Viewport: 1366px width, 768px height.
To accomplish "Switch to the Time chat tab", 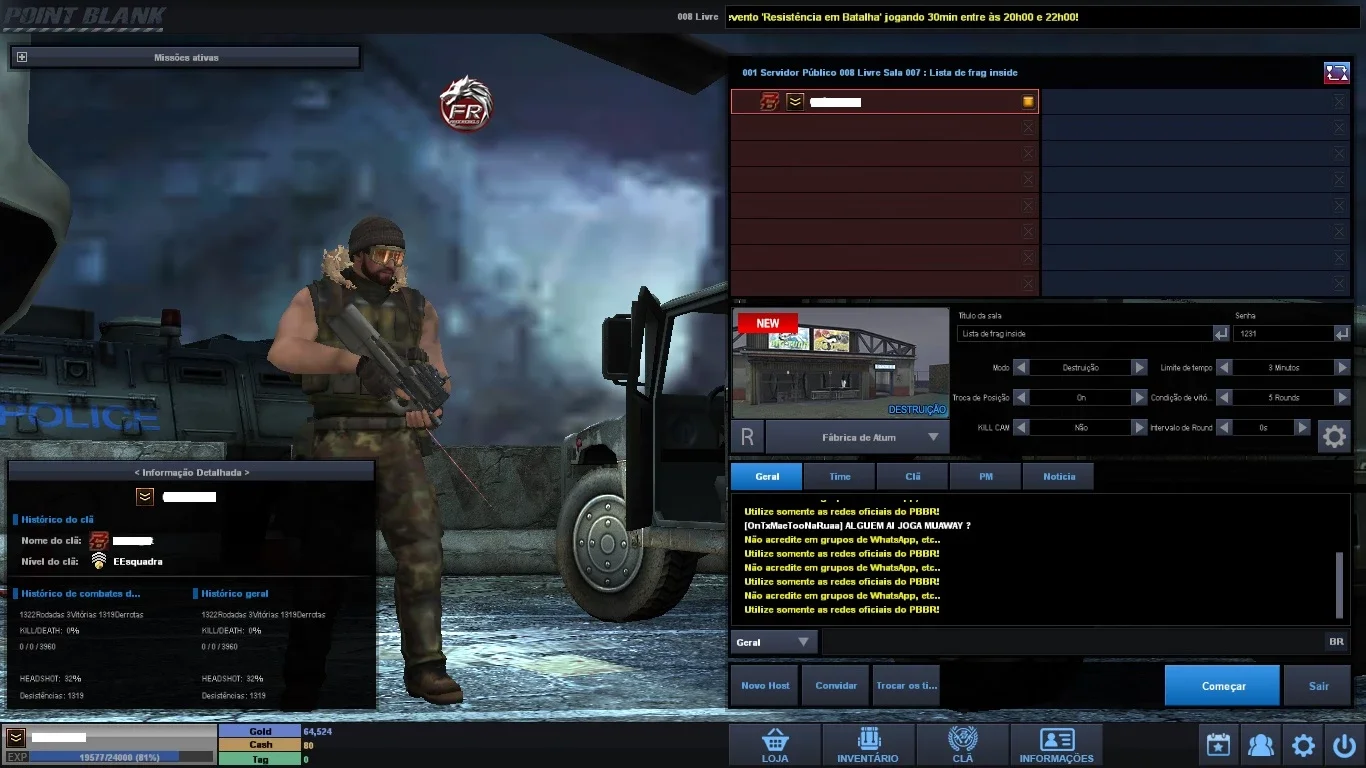I will click(x=840, y=476).
